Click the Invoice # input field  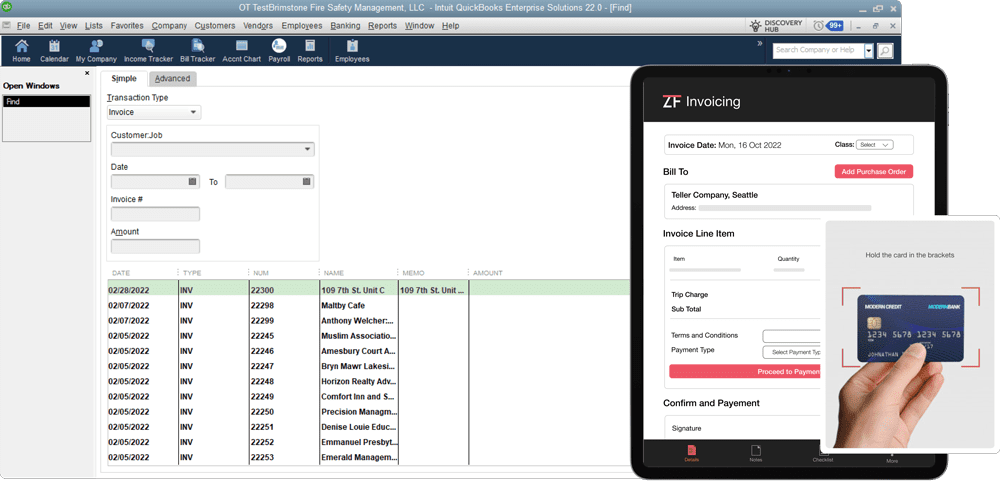(x=155, y=214)
